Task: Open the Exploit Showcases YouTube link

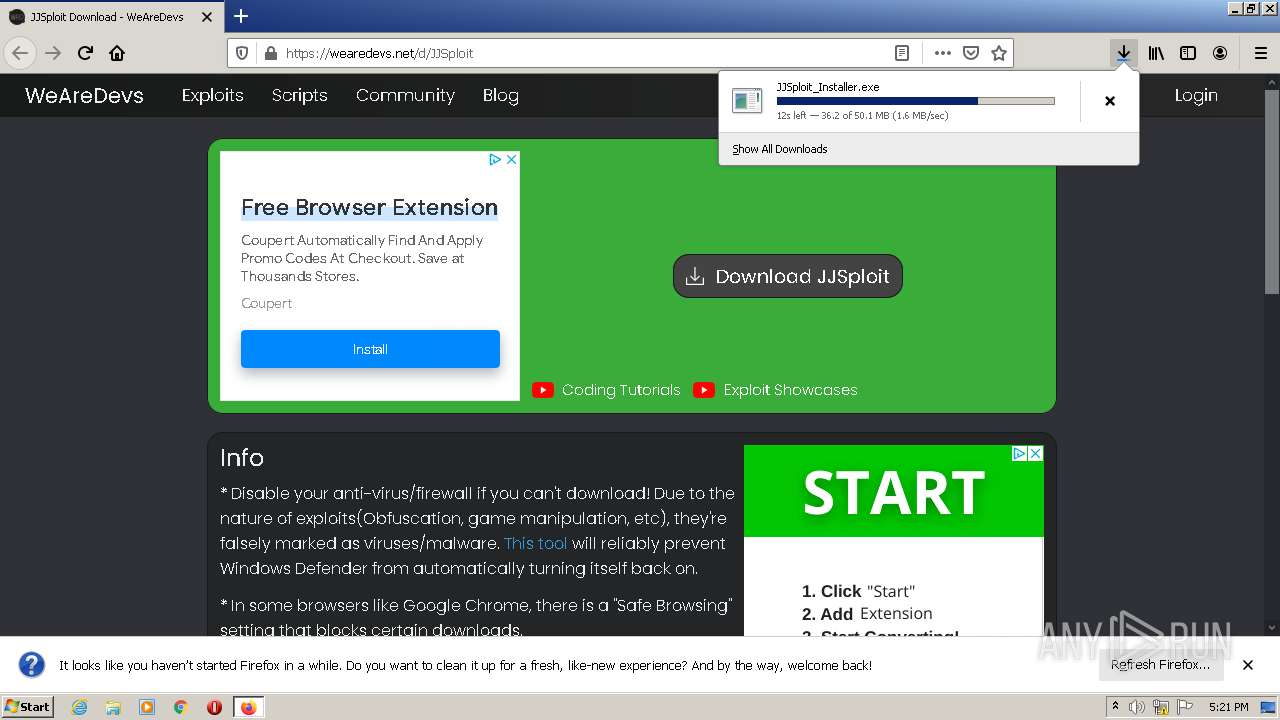Action: [775, 390]
